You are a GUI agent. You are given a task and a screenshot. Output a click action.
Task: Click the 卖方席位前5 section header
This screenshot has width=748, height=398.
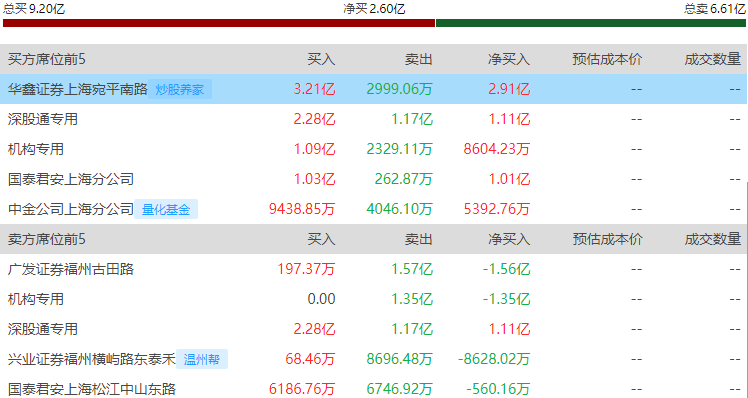tap(47, 239)
